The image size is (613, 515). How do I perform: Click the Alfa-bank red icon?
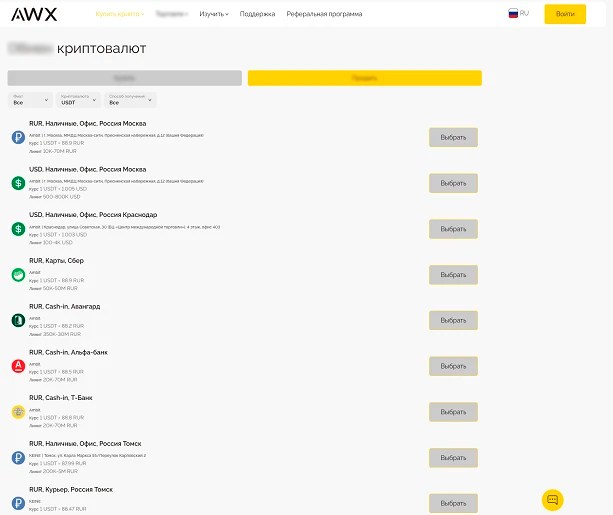[x=18, y=366]
